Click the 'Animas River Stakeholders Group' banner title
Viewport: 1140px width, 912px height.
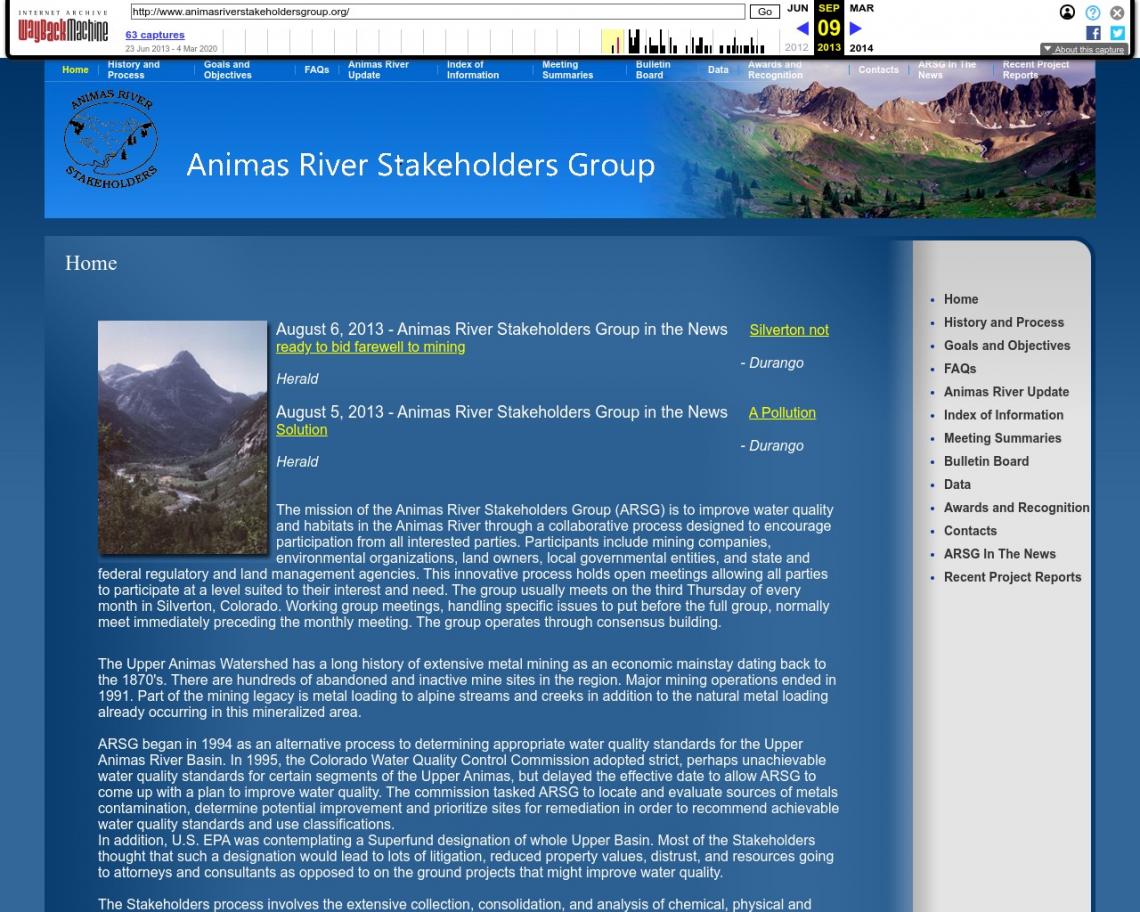tap(420, 166)
